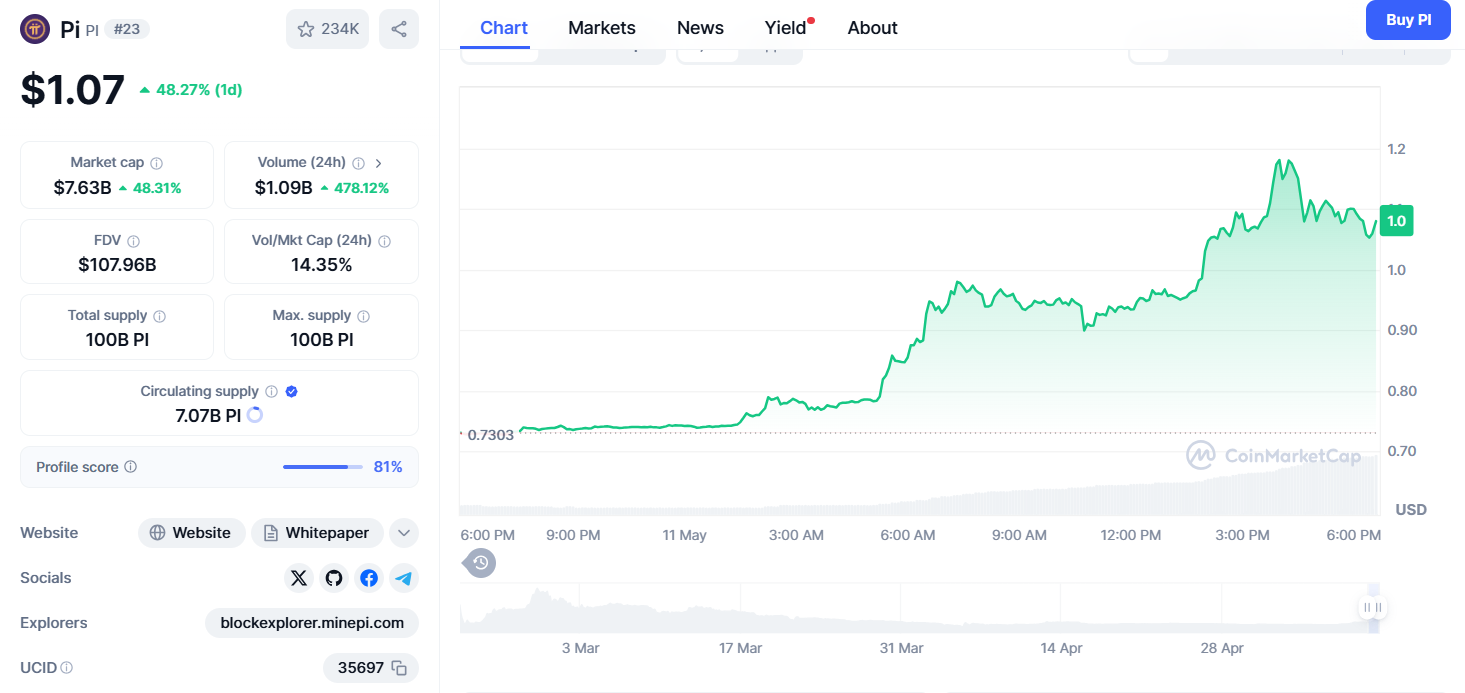The height and width of the screenshot is (693, 1465).
Task: Open the X (Twitter) social icon
Action: click(299, 578)
